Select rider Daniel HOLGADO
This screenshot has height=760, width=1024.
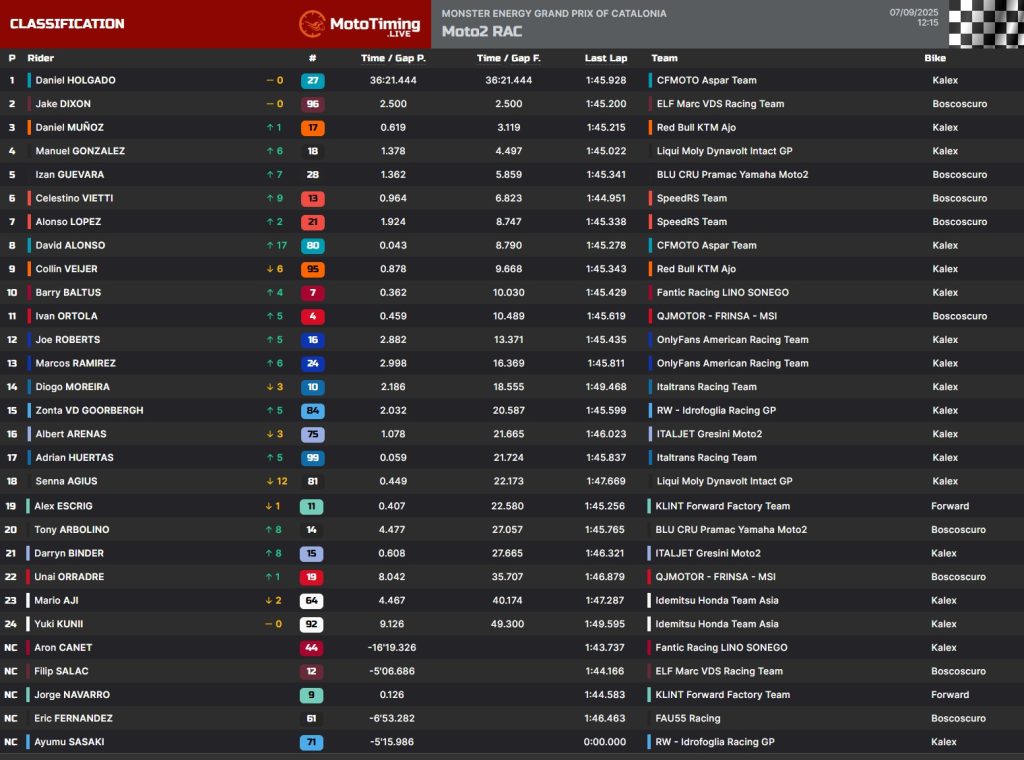coord(75,80)
